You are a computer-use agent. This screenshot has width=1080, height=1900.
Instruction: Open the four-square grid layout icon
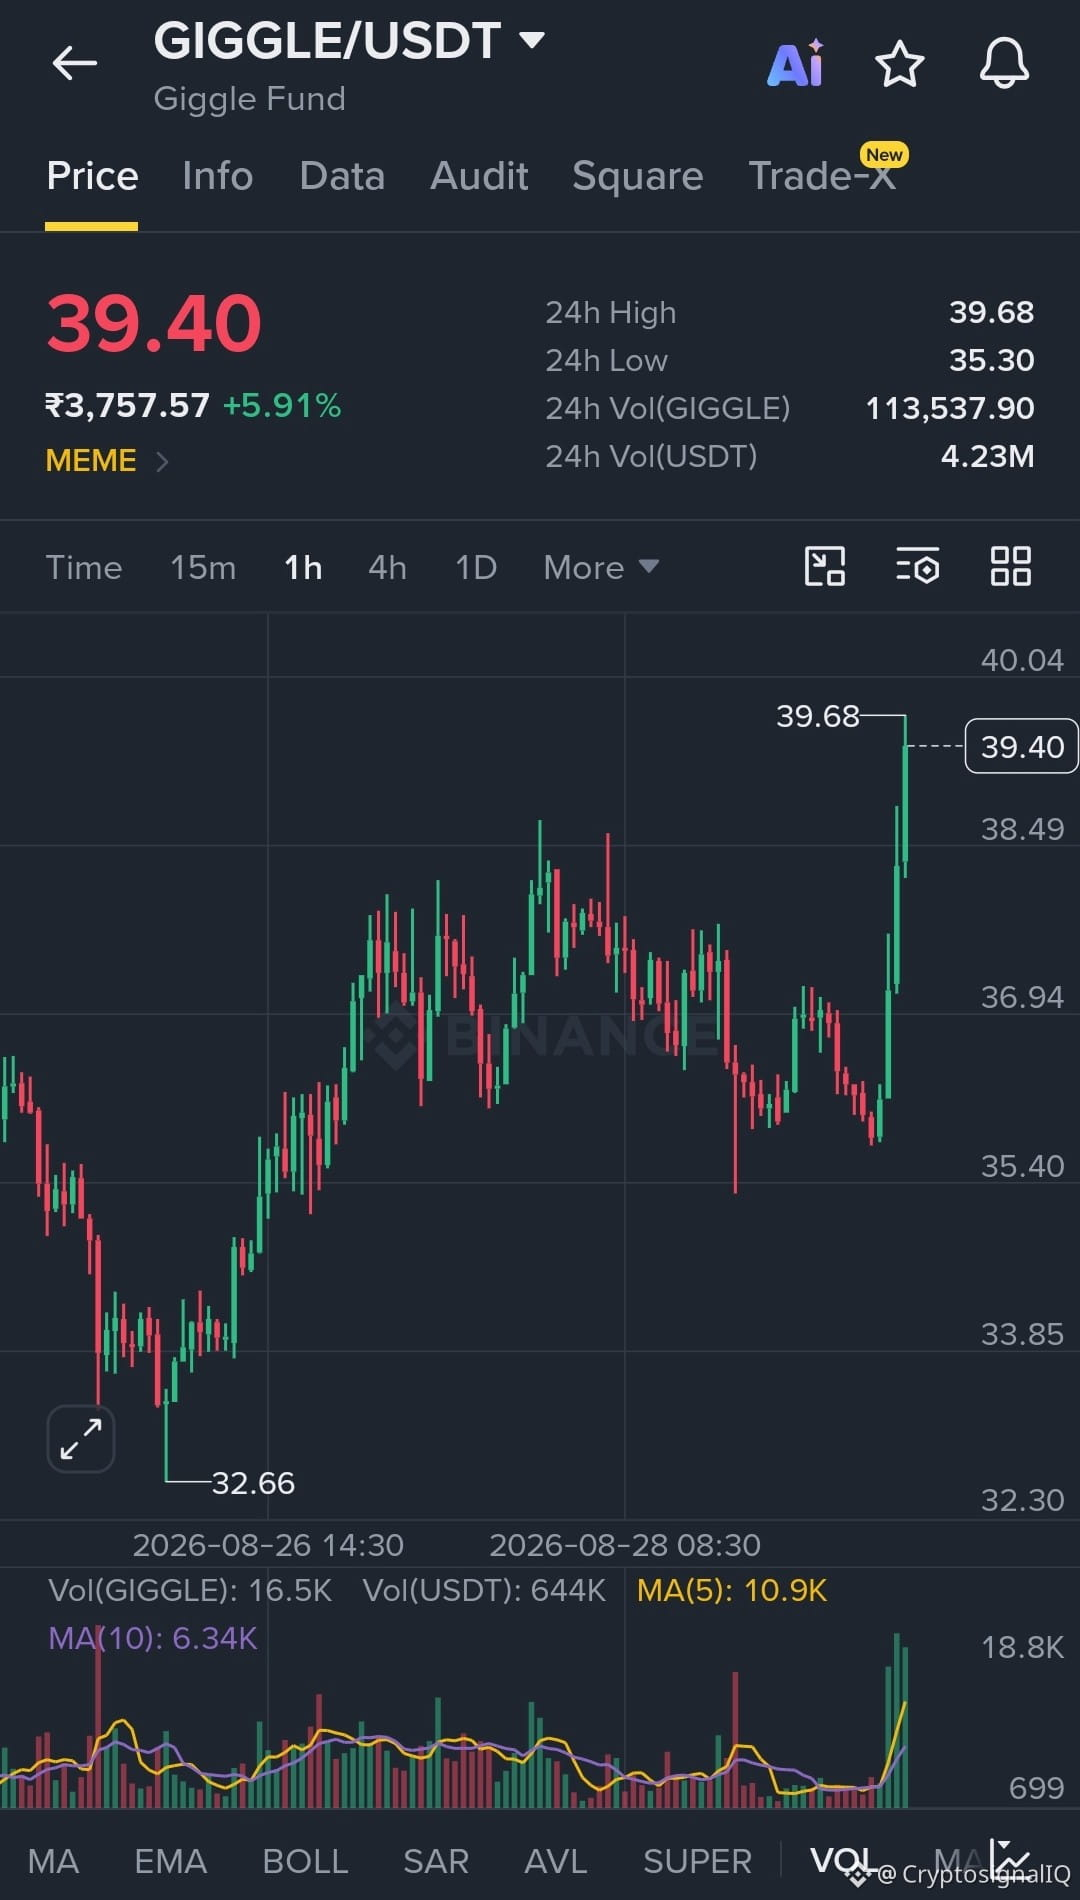(x=1010, y=567)
